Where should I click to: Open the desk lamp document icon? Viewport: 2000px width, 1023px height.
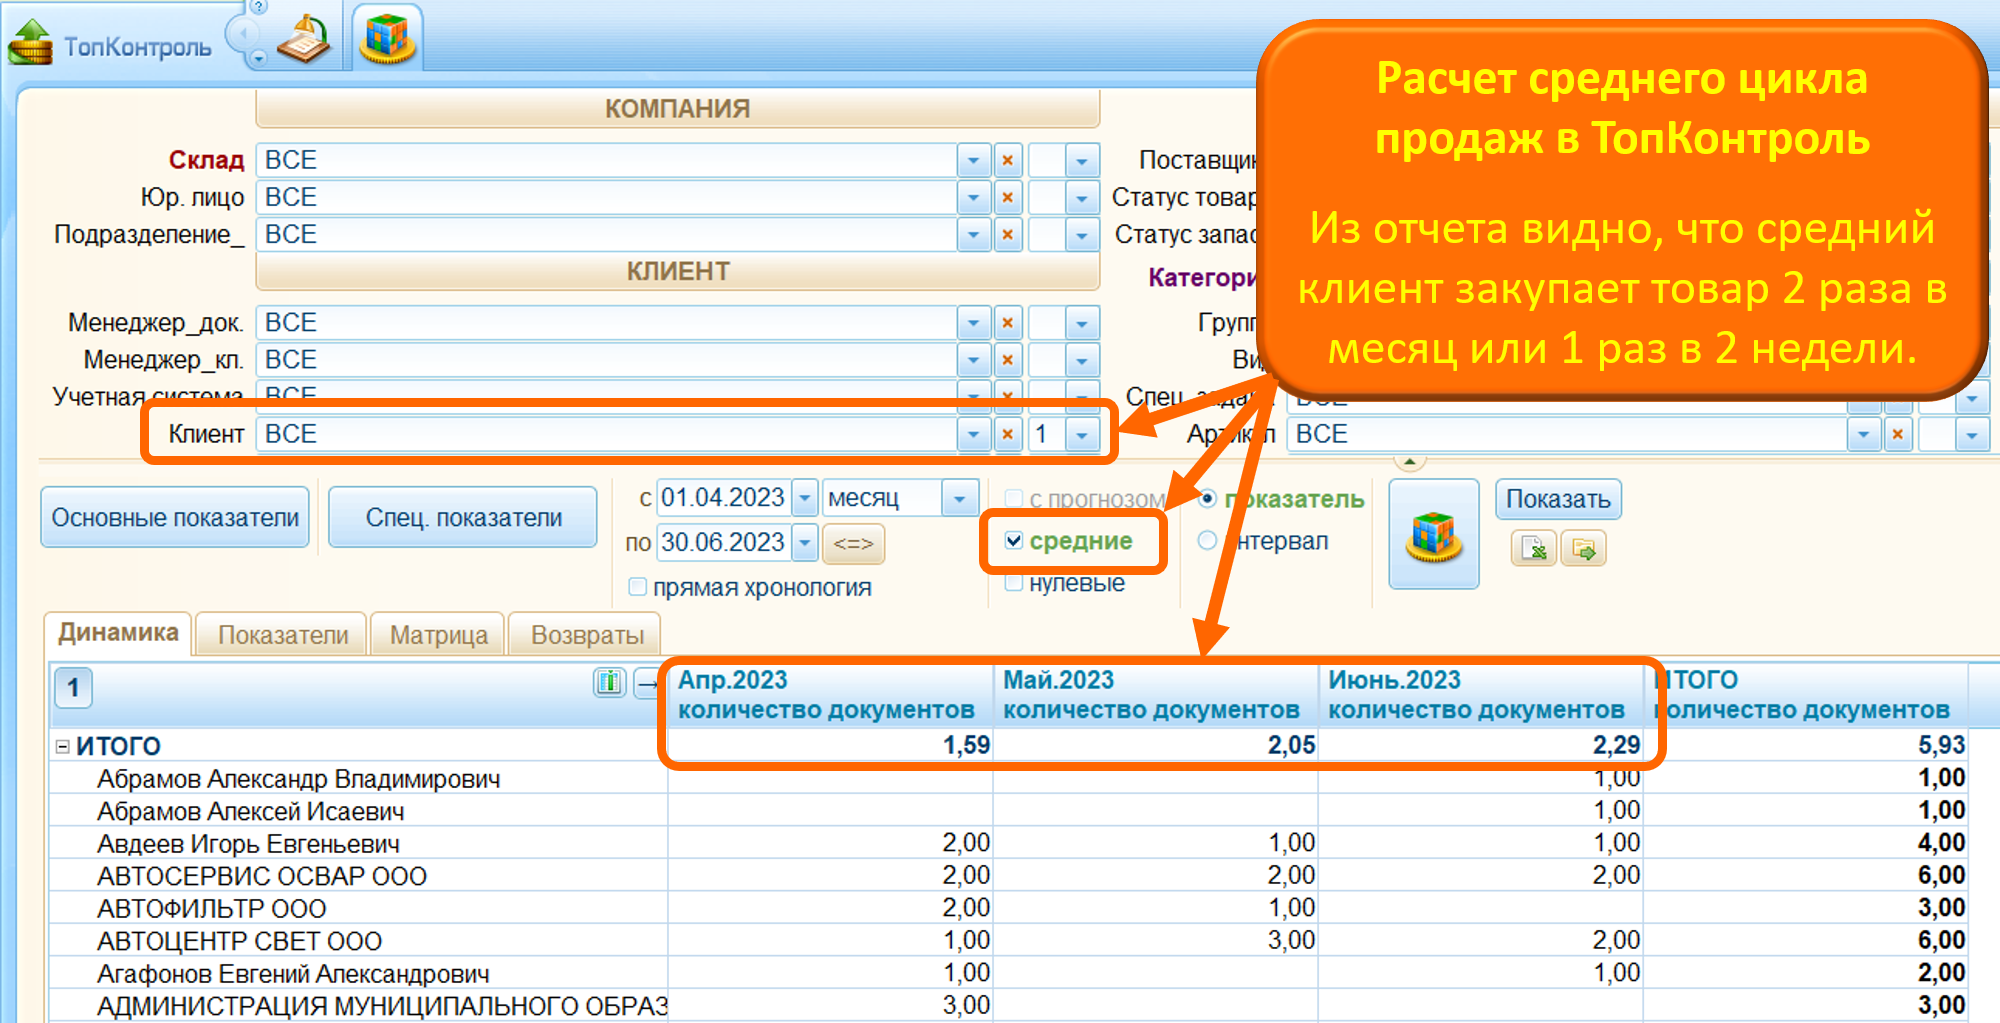304,40
